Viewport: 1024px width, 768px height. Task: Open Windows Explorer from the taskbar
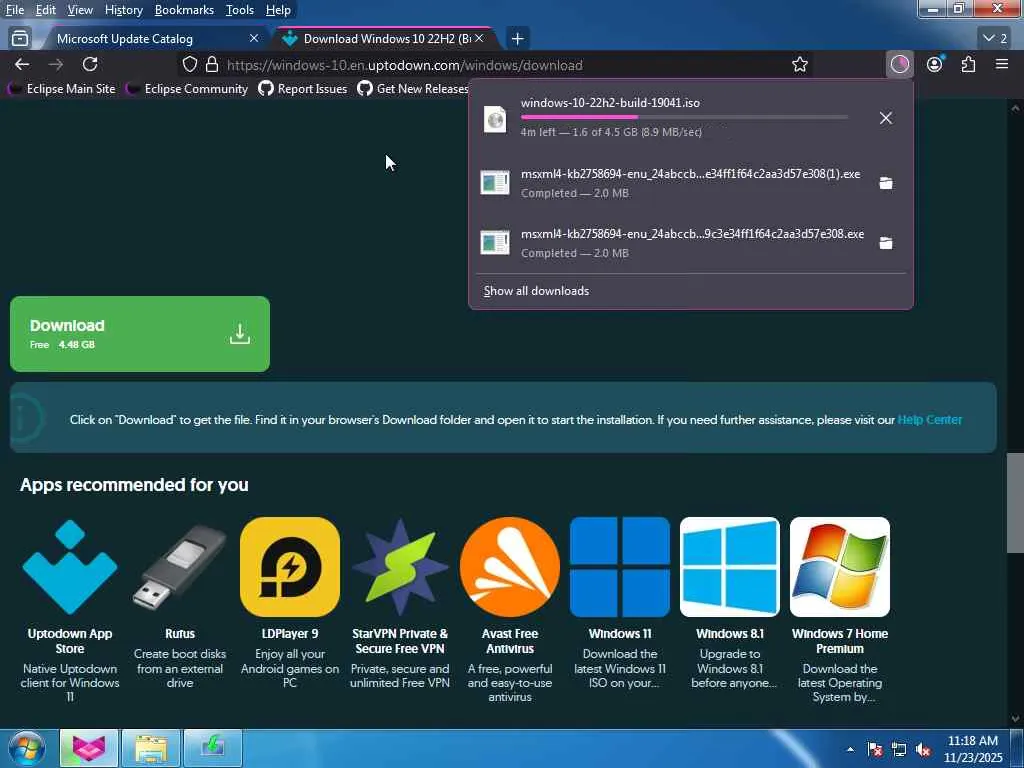(x=151, y=748)
